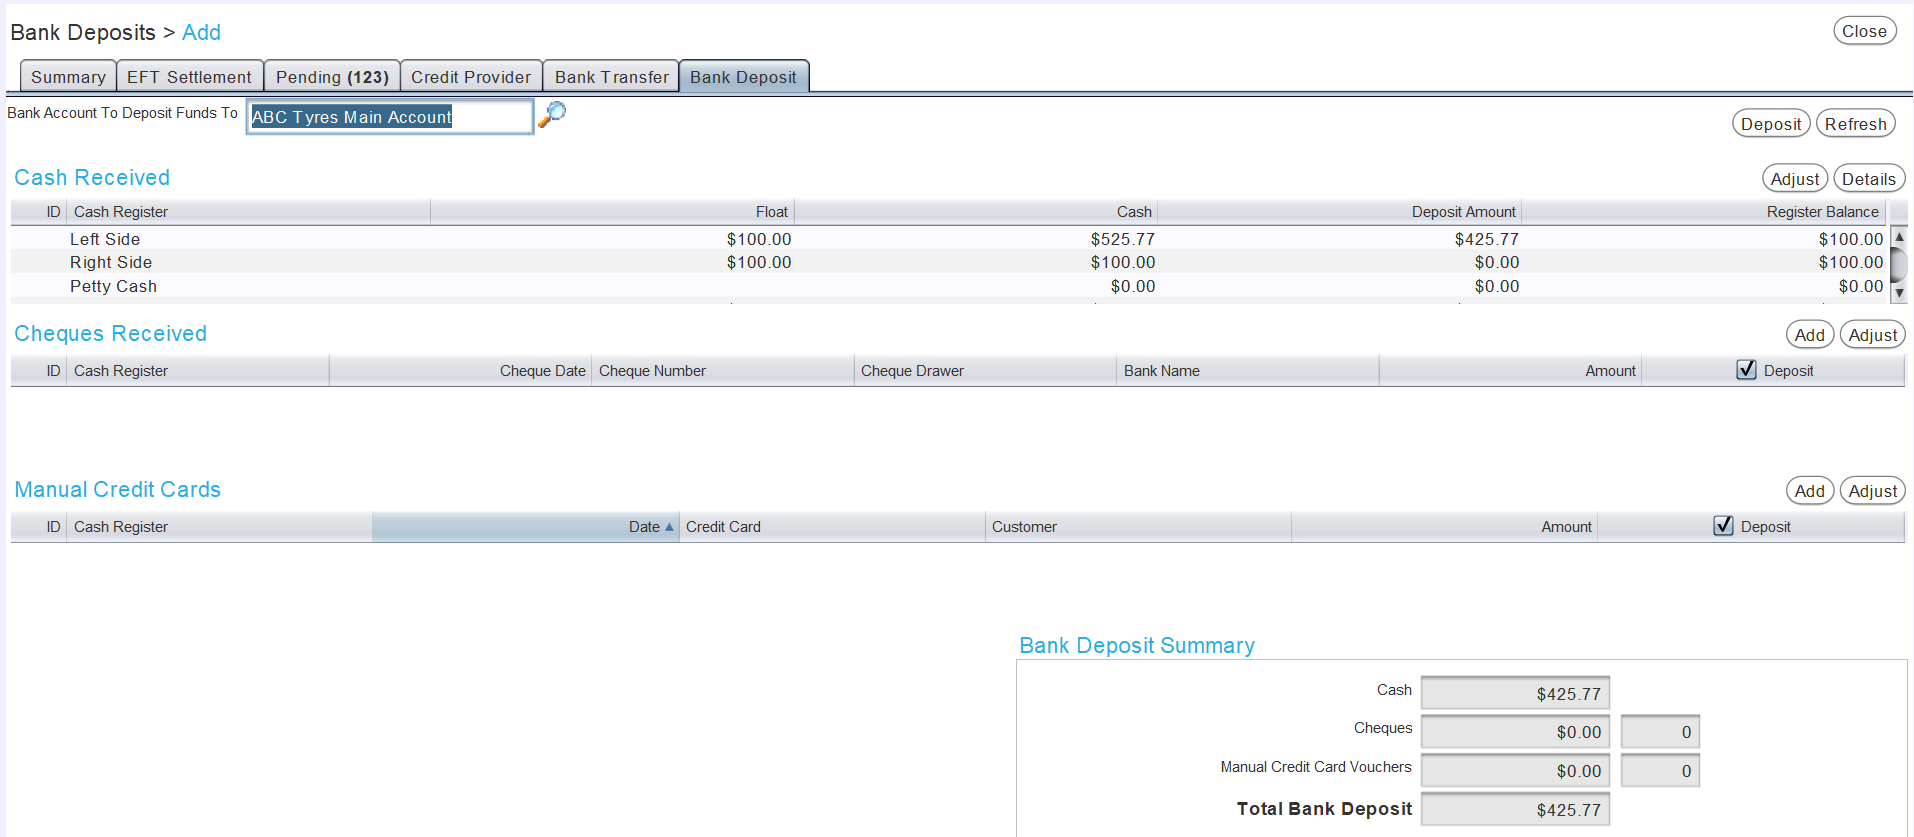Click Credit Card column header
1914x837 pixels.
[832, 527]
